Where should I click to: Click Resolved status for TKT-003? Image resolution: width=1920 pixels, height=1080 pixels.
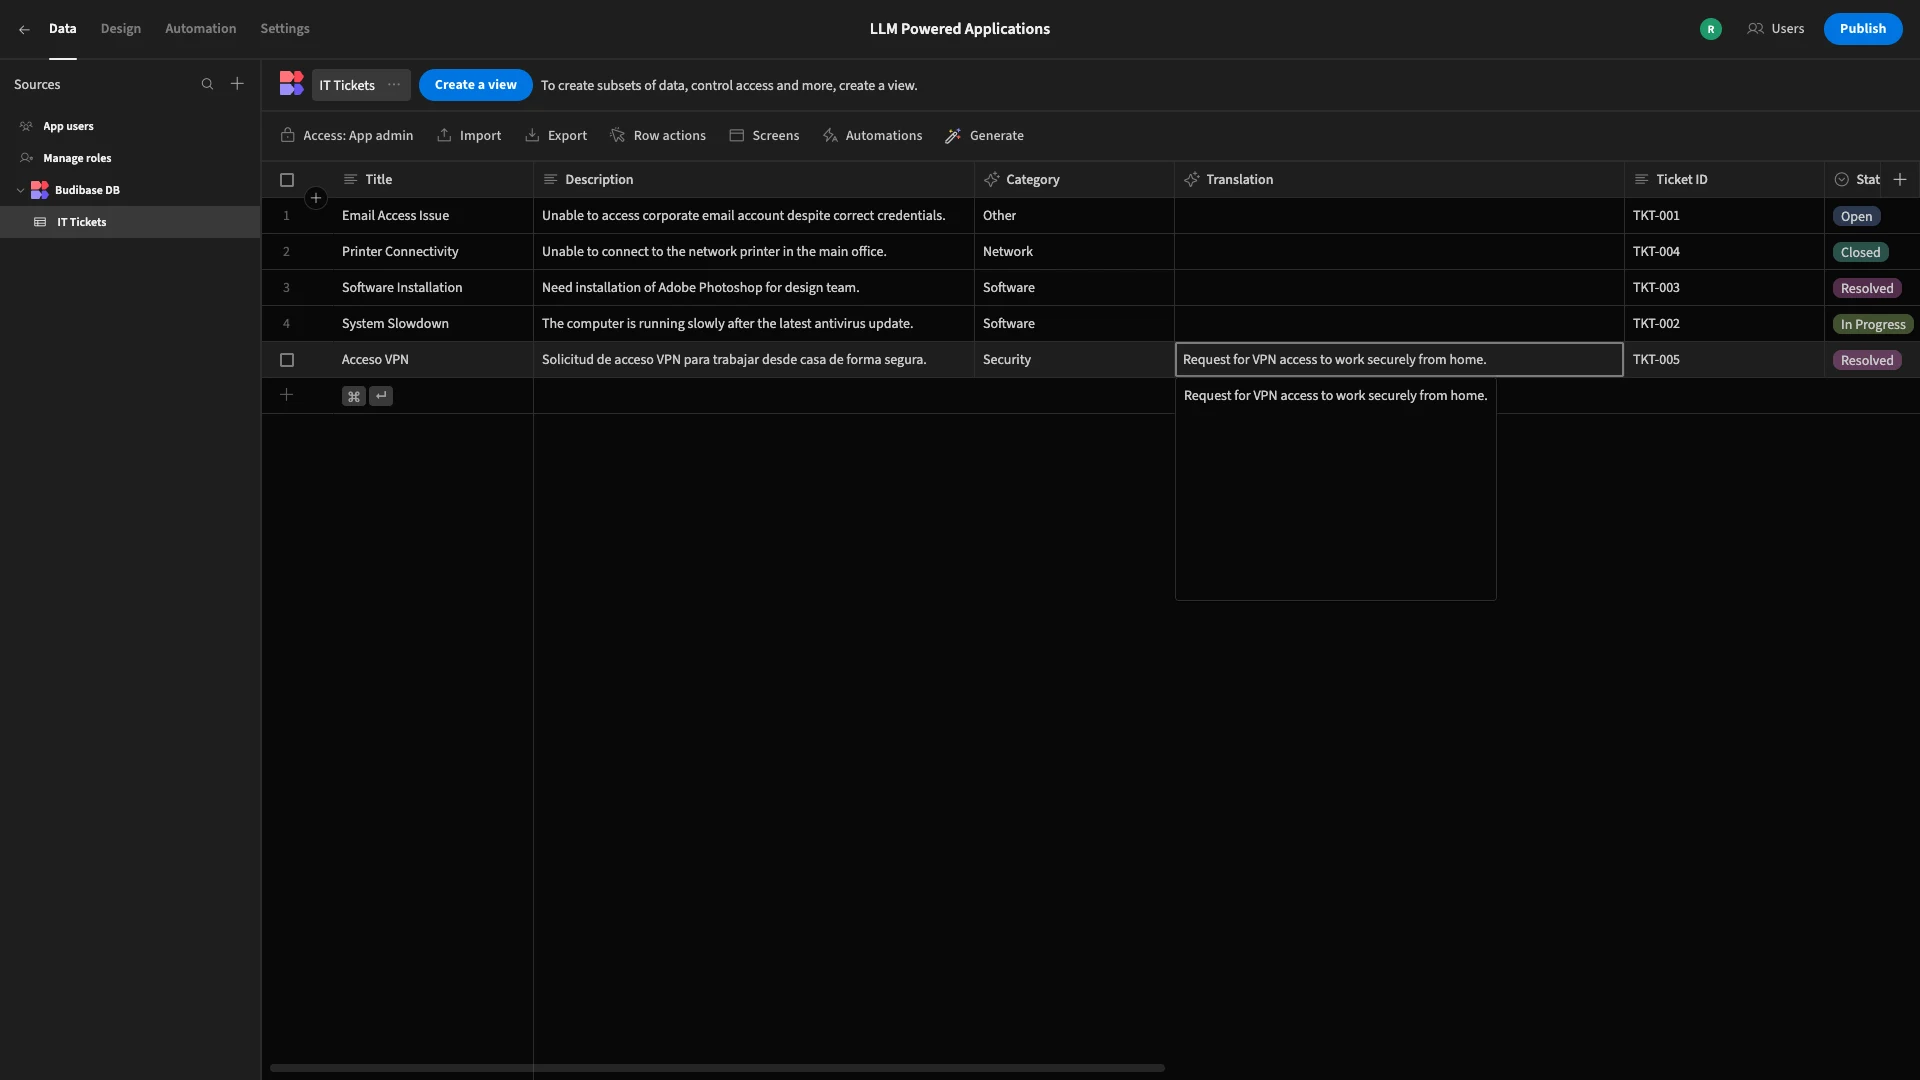click(1867, 289)
